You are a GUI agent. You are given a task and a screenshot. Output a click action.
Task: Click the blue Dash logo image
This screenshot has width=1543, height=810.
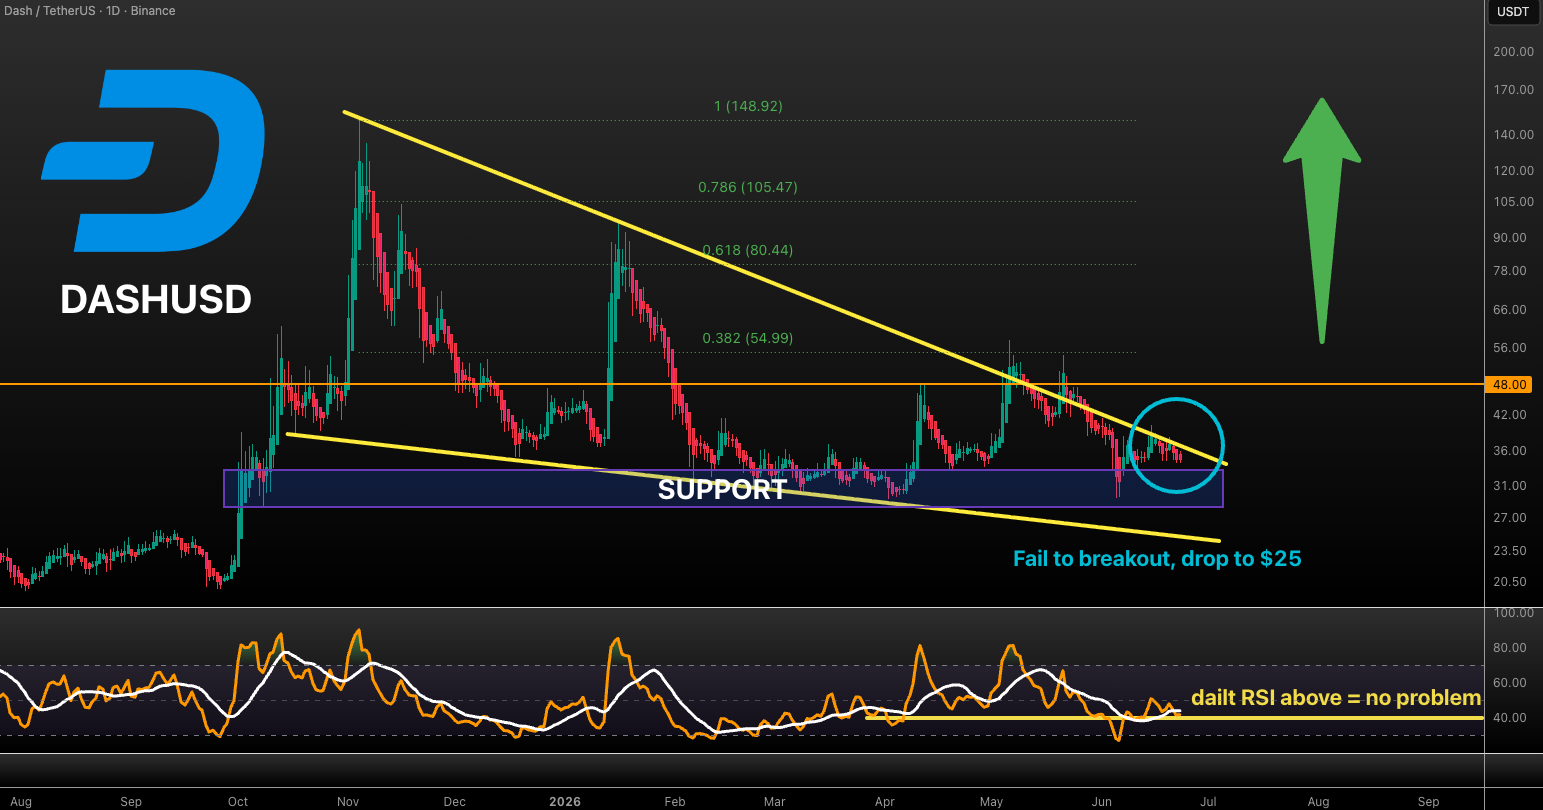pos(153,160)
